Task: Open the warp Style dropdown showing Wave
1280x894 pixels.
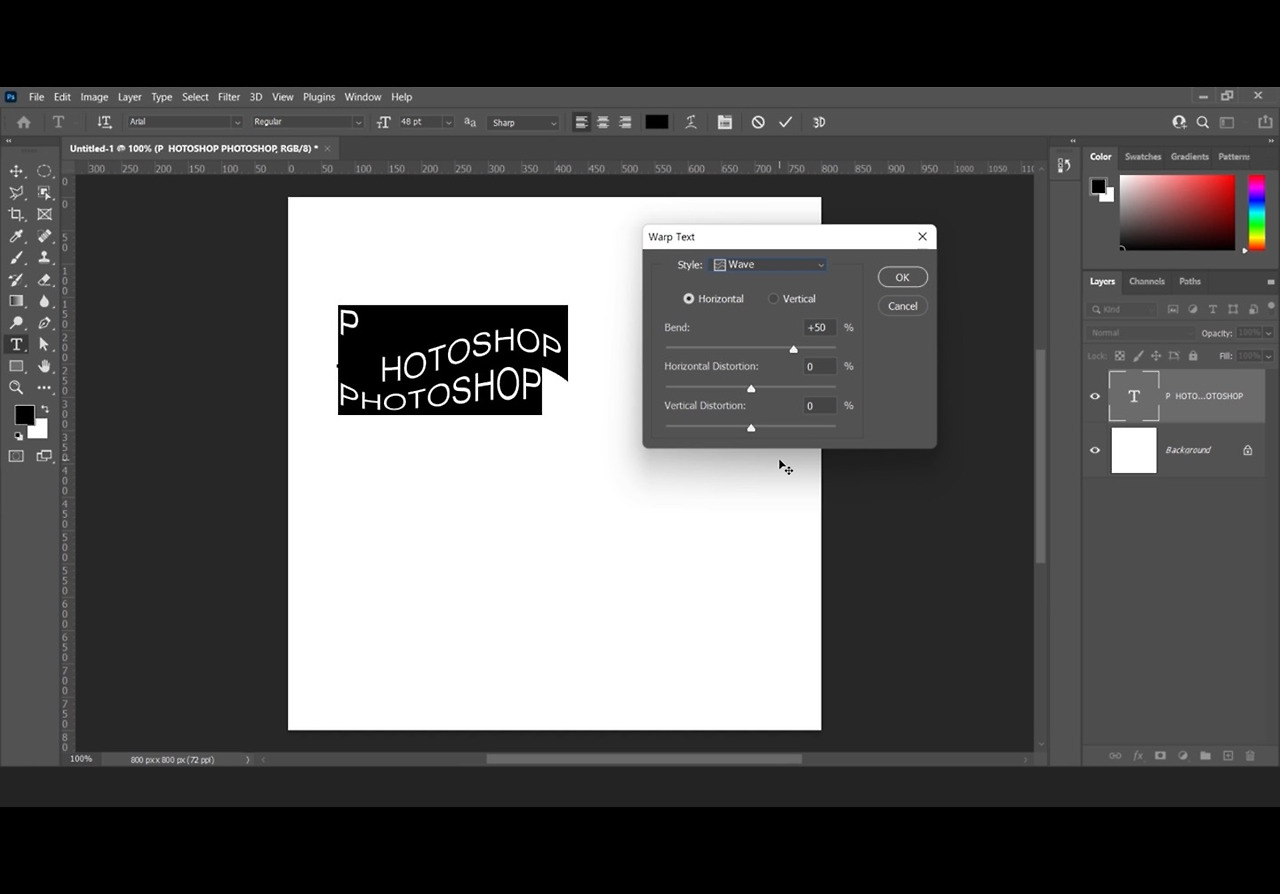Action: [768, 265]
